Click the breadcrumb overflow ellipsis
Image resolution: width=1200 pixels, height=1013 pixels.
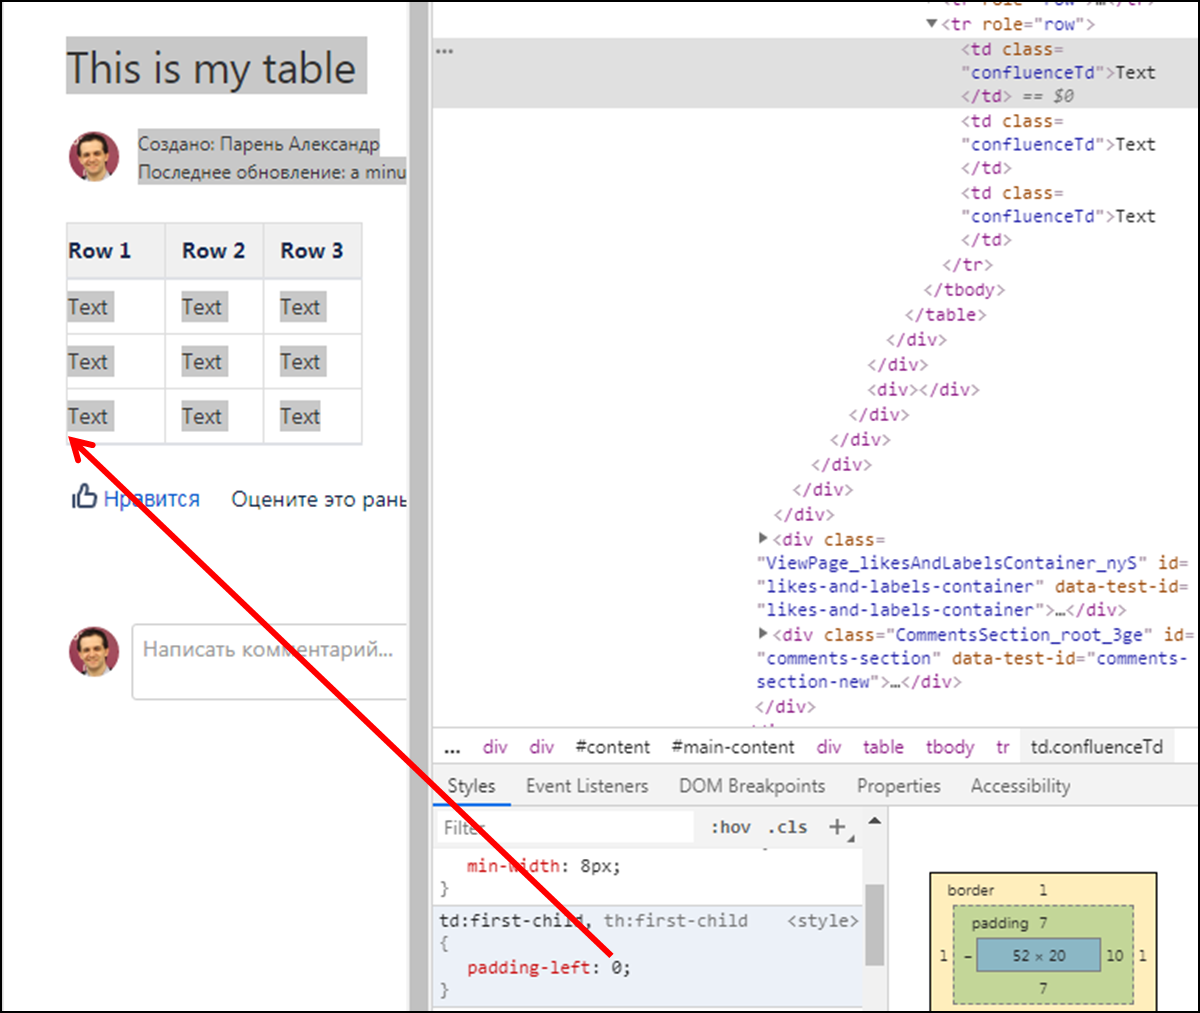coord(452,748)
